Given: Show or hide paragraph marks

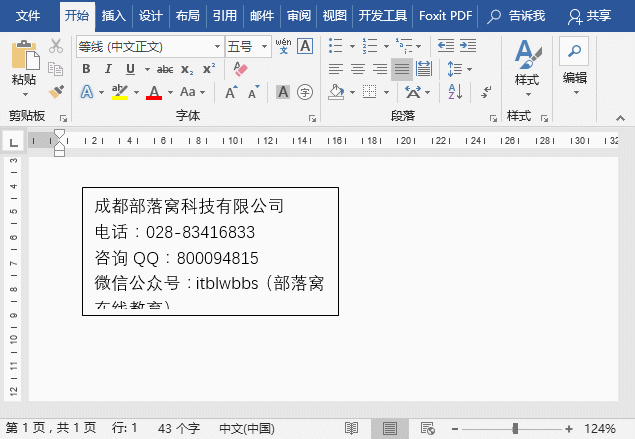Looking at the screenshot, I should coord(486,92).
